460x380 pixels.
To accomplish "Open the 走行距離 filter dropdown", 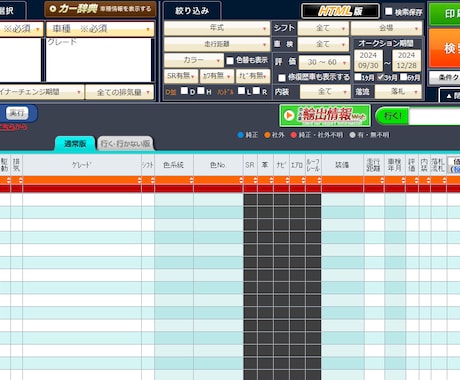I will coord(217,44).
